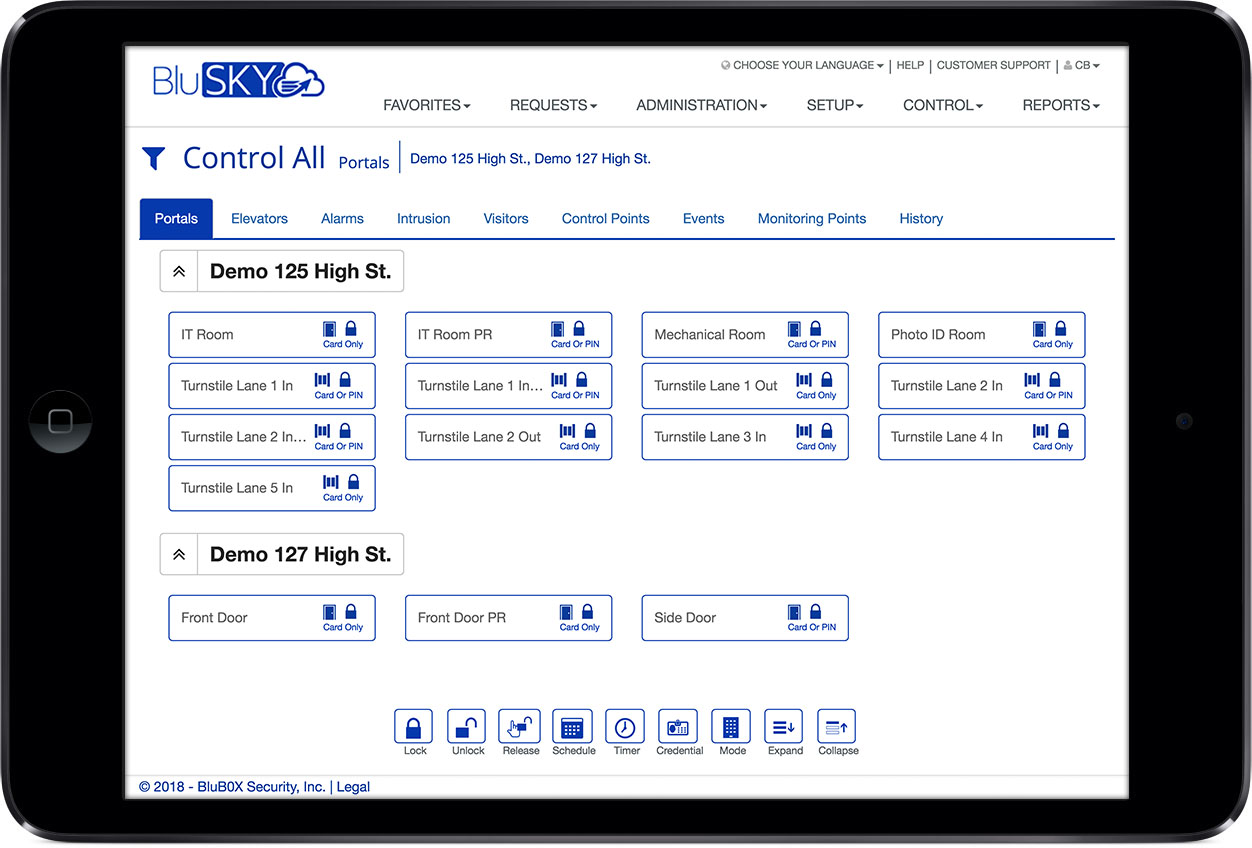Open the Monitoring Points tab

[811, 218]
